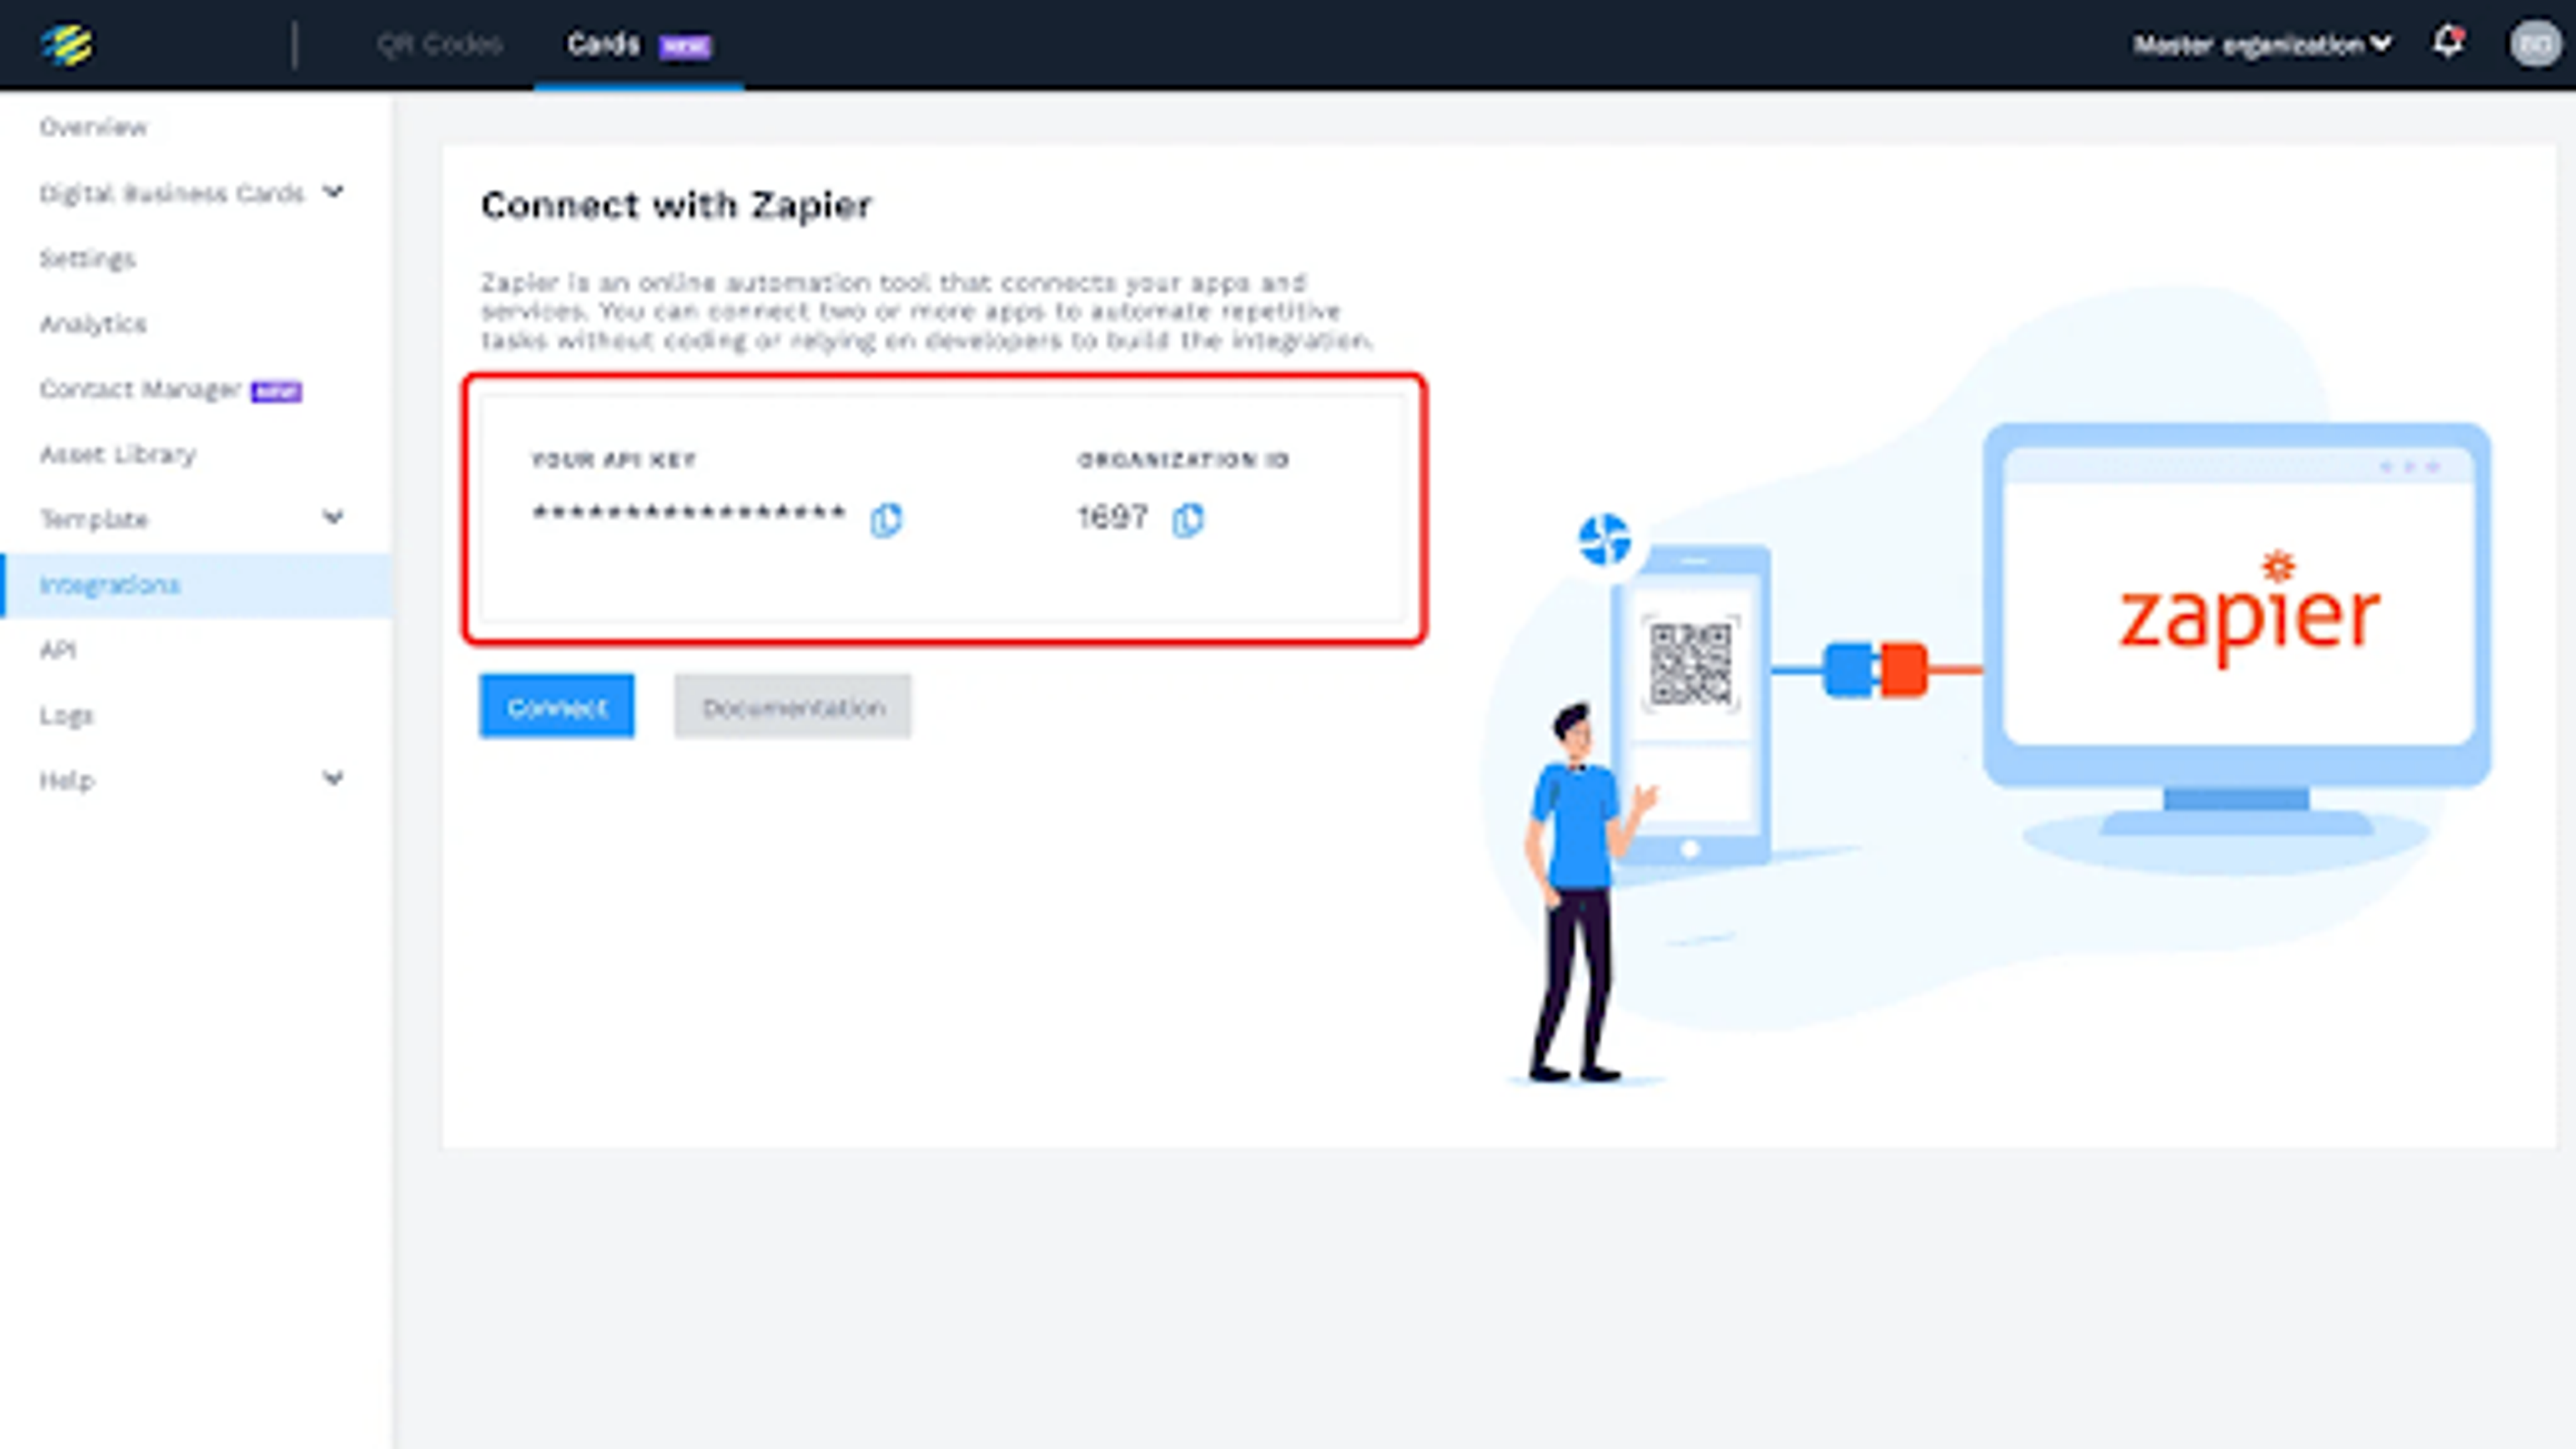This screenshot has height=1449, width=2576.
Task: Open the Master organization dropdown
Action: pyautogui.click(x=2262, y=44)
